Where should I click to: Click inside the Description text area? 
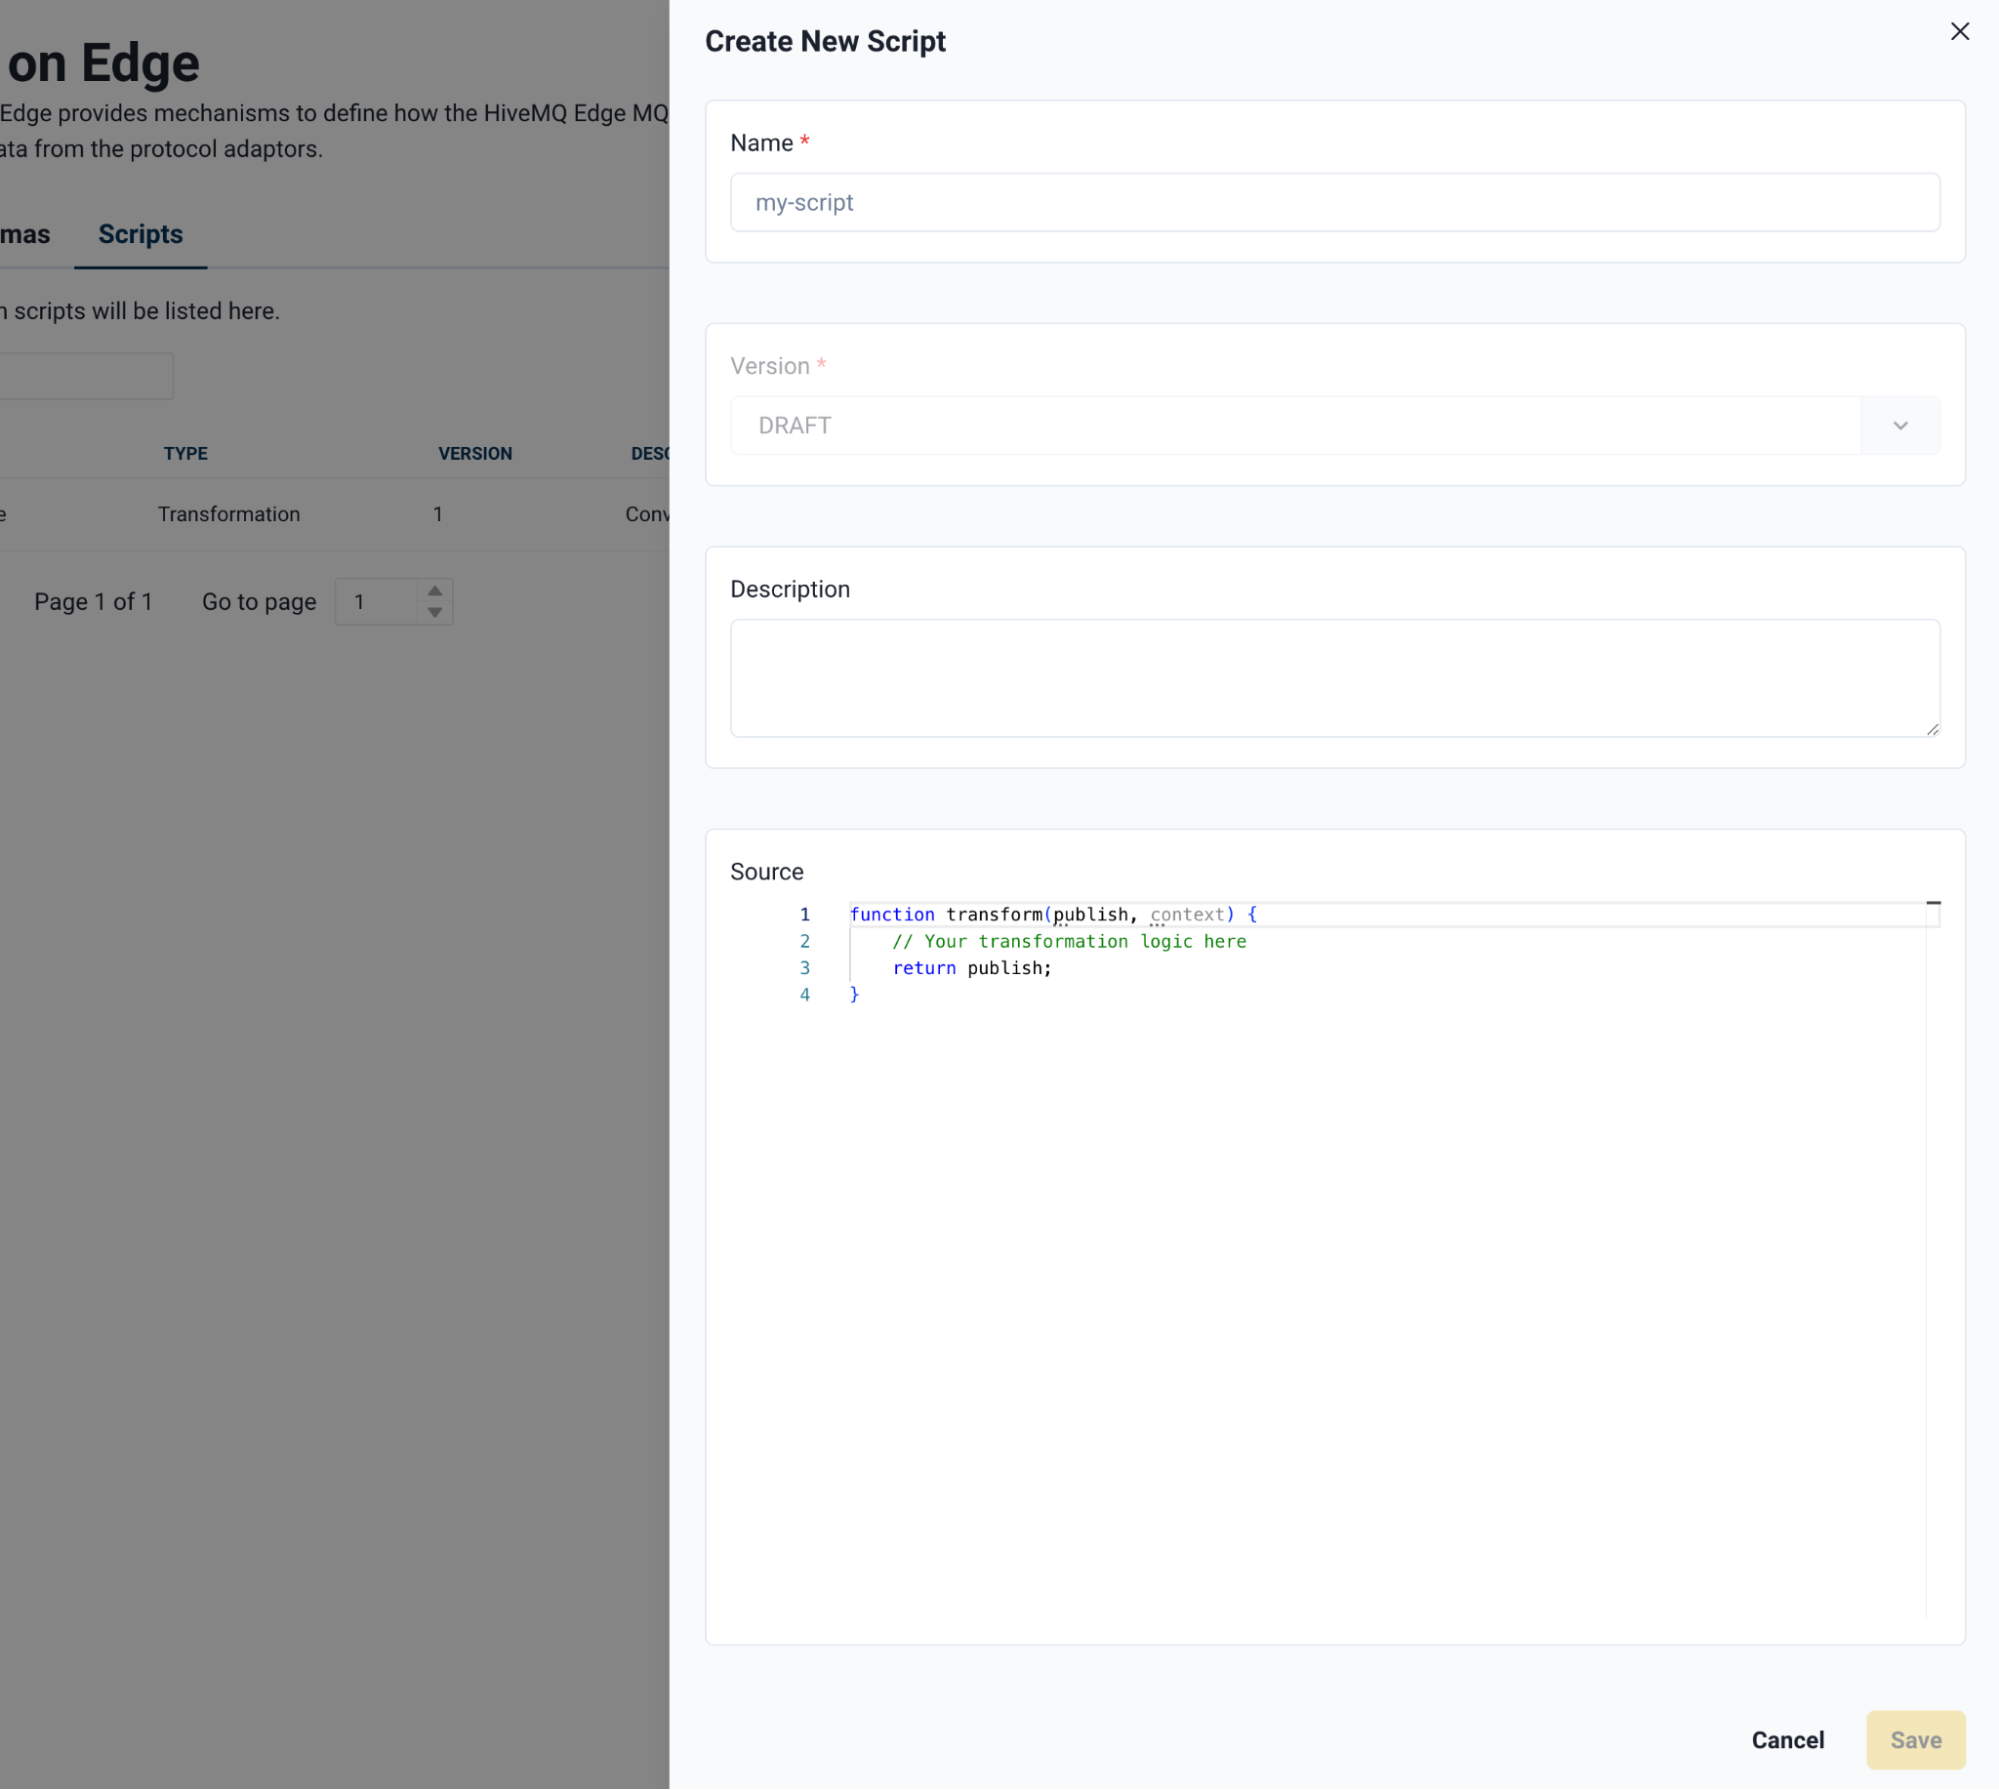pyautogui.click(x=1334, y=678)
